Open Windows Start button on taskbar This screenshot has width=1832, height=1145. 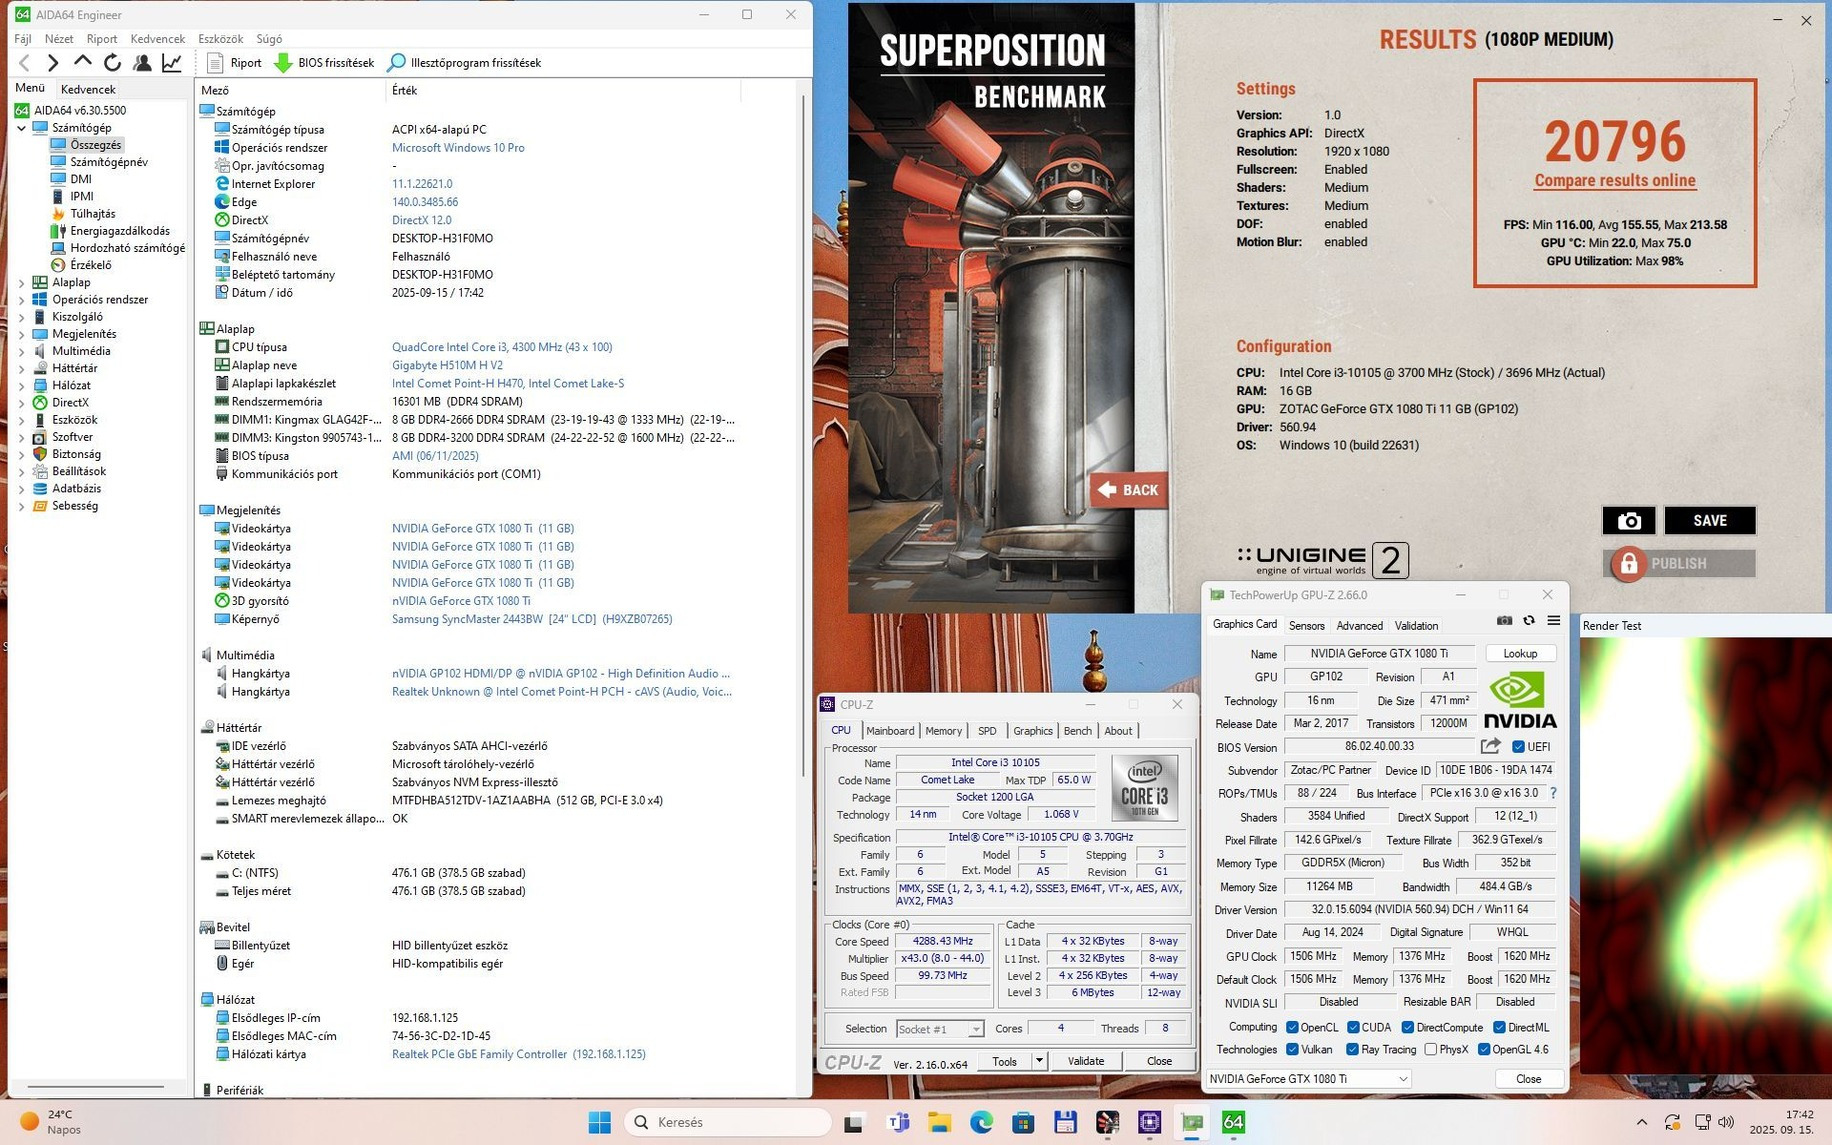click(599, 1122)
